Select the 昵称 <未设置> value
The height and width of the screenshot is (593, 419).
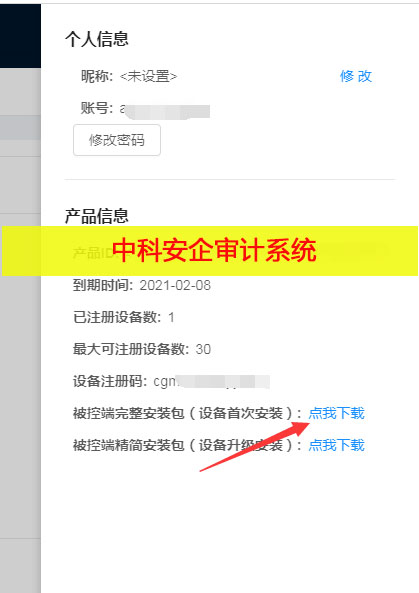pyautogui.click(x=148, y=76)
